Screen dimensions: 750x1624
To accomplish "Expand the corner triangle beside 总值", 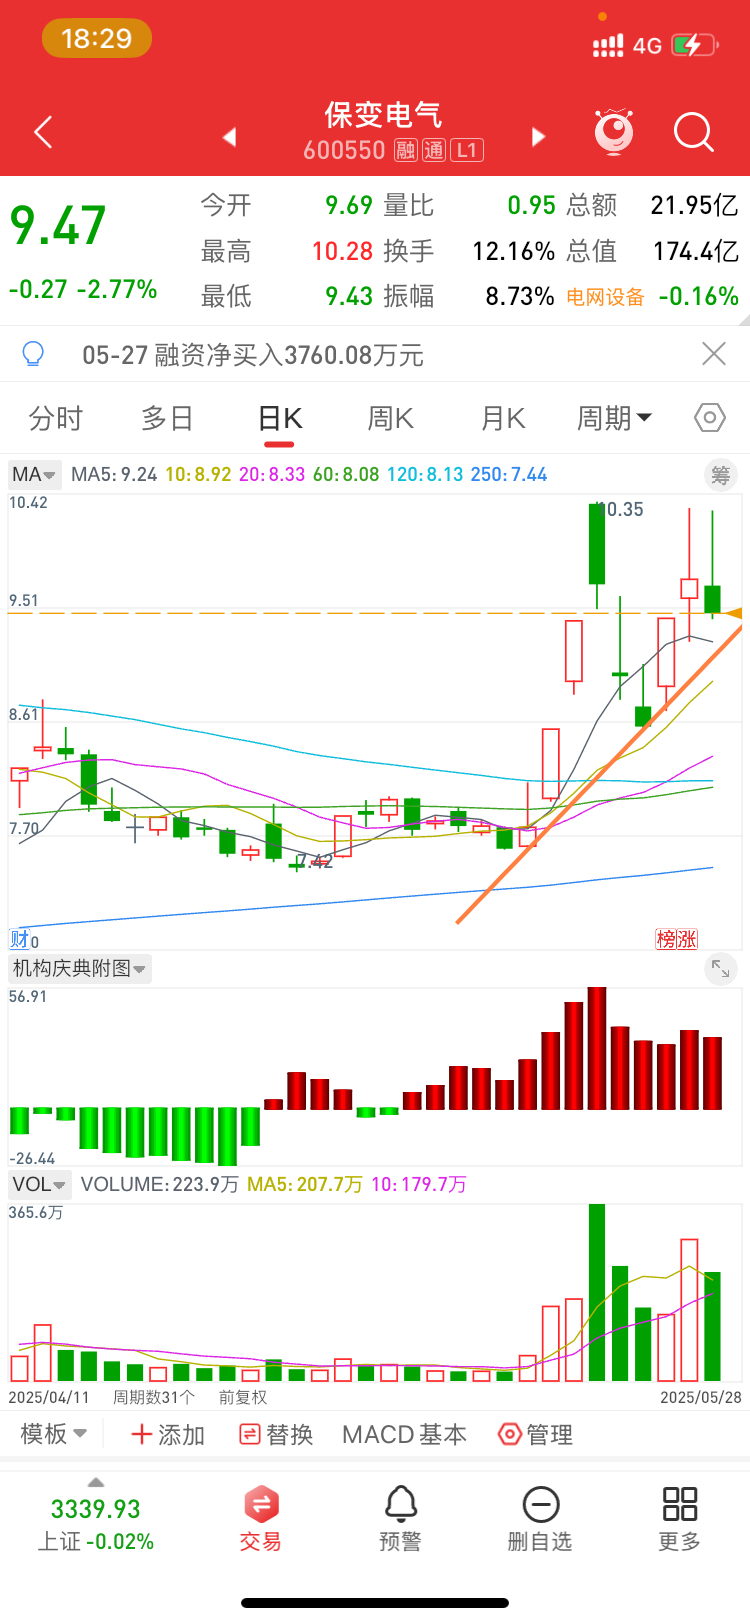I will tap(743, 321).
